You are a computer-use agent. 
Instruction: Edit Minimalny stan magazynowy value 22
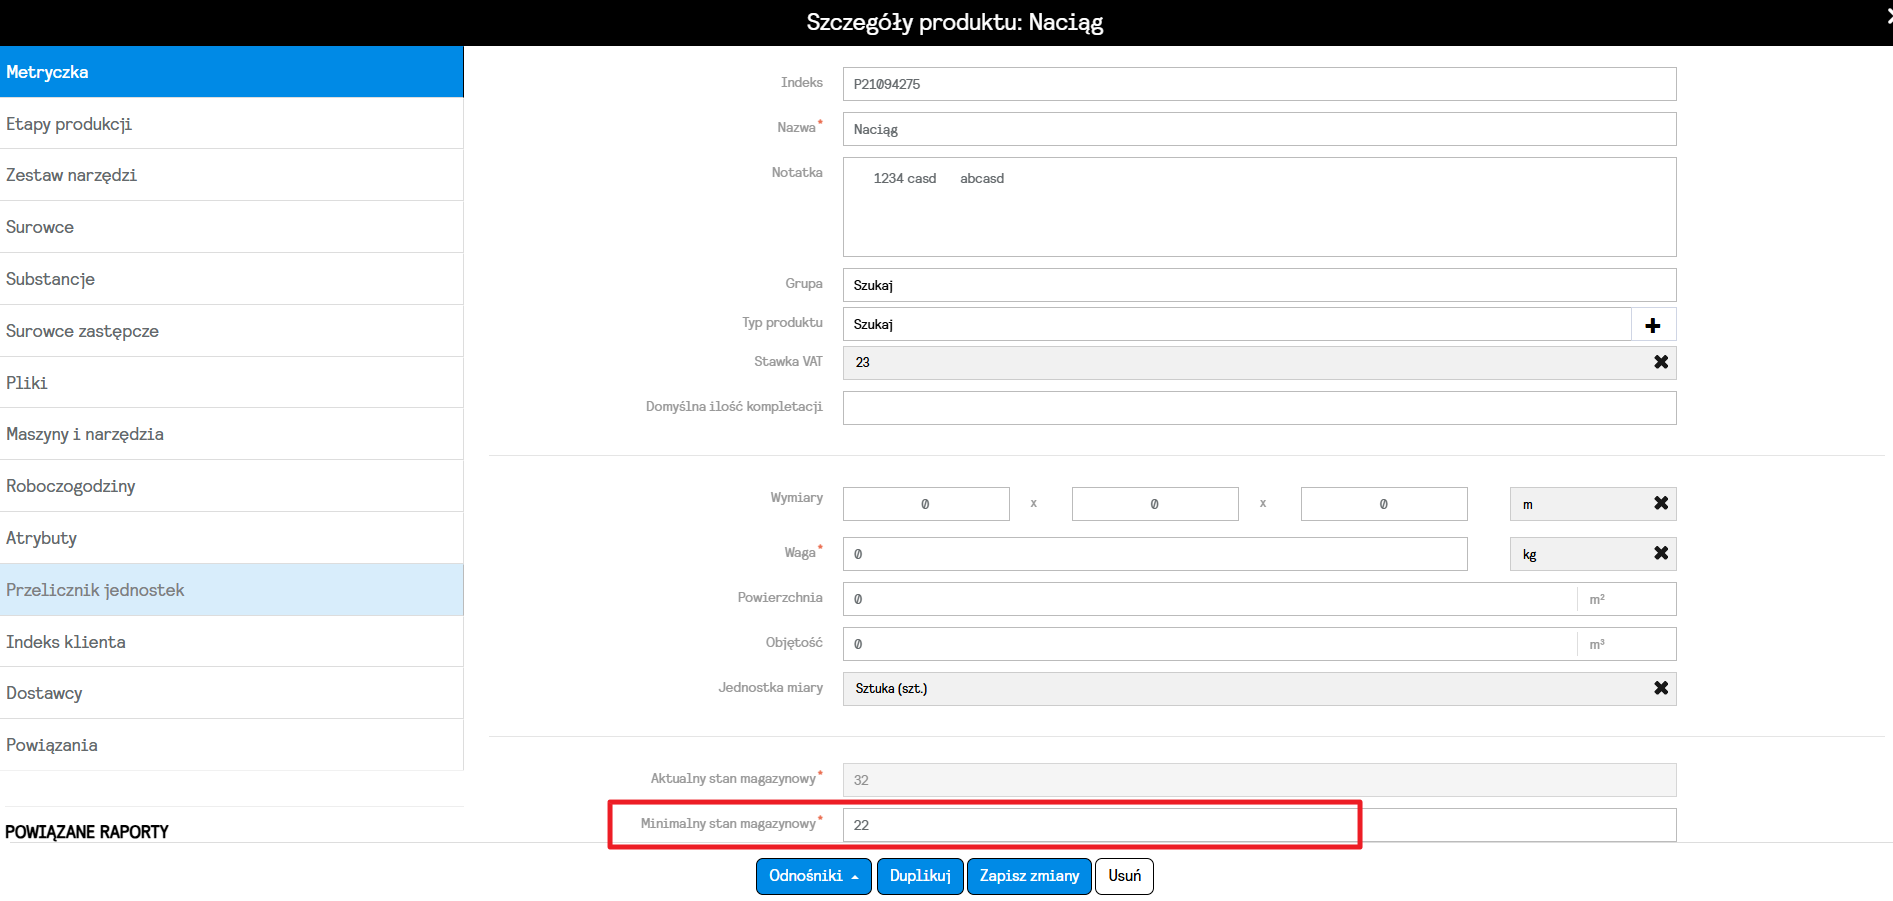(1259, 825)
